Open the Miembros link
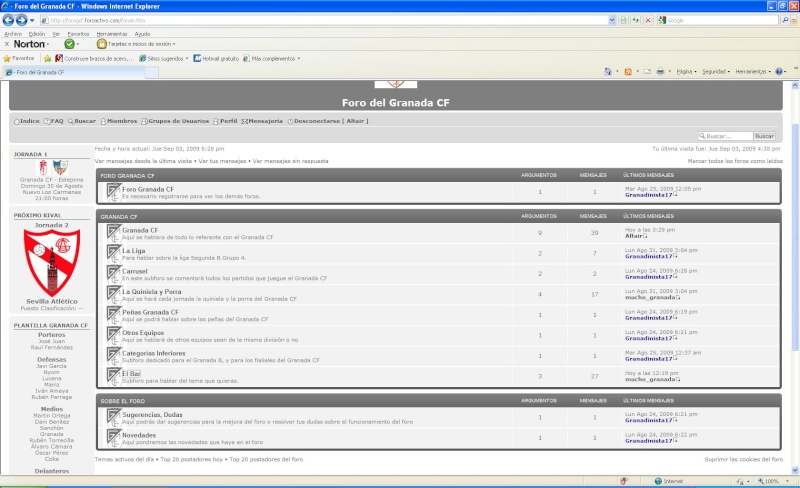800x488 pixels. click(x=119, y=121)
